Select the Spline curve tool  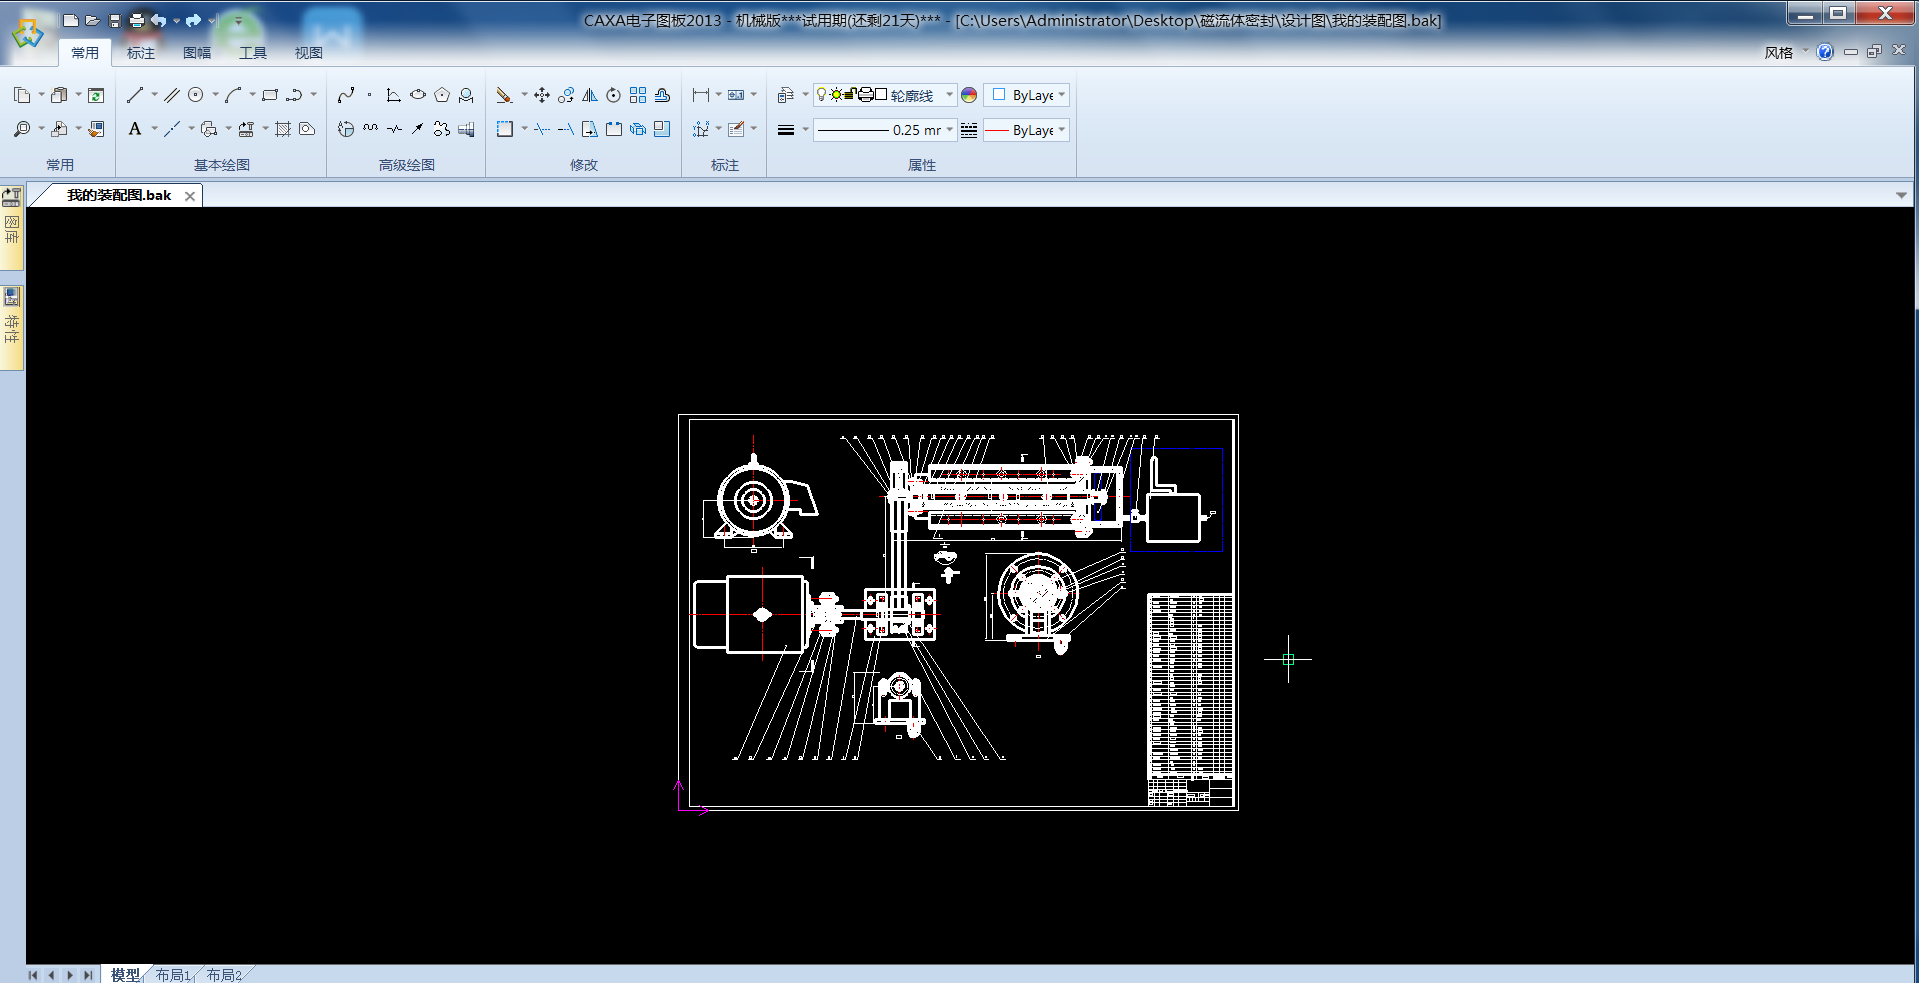[346, 95]
